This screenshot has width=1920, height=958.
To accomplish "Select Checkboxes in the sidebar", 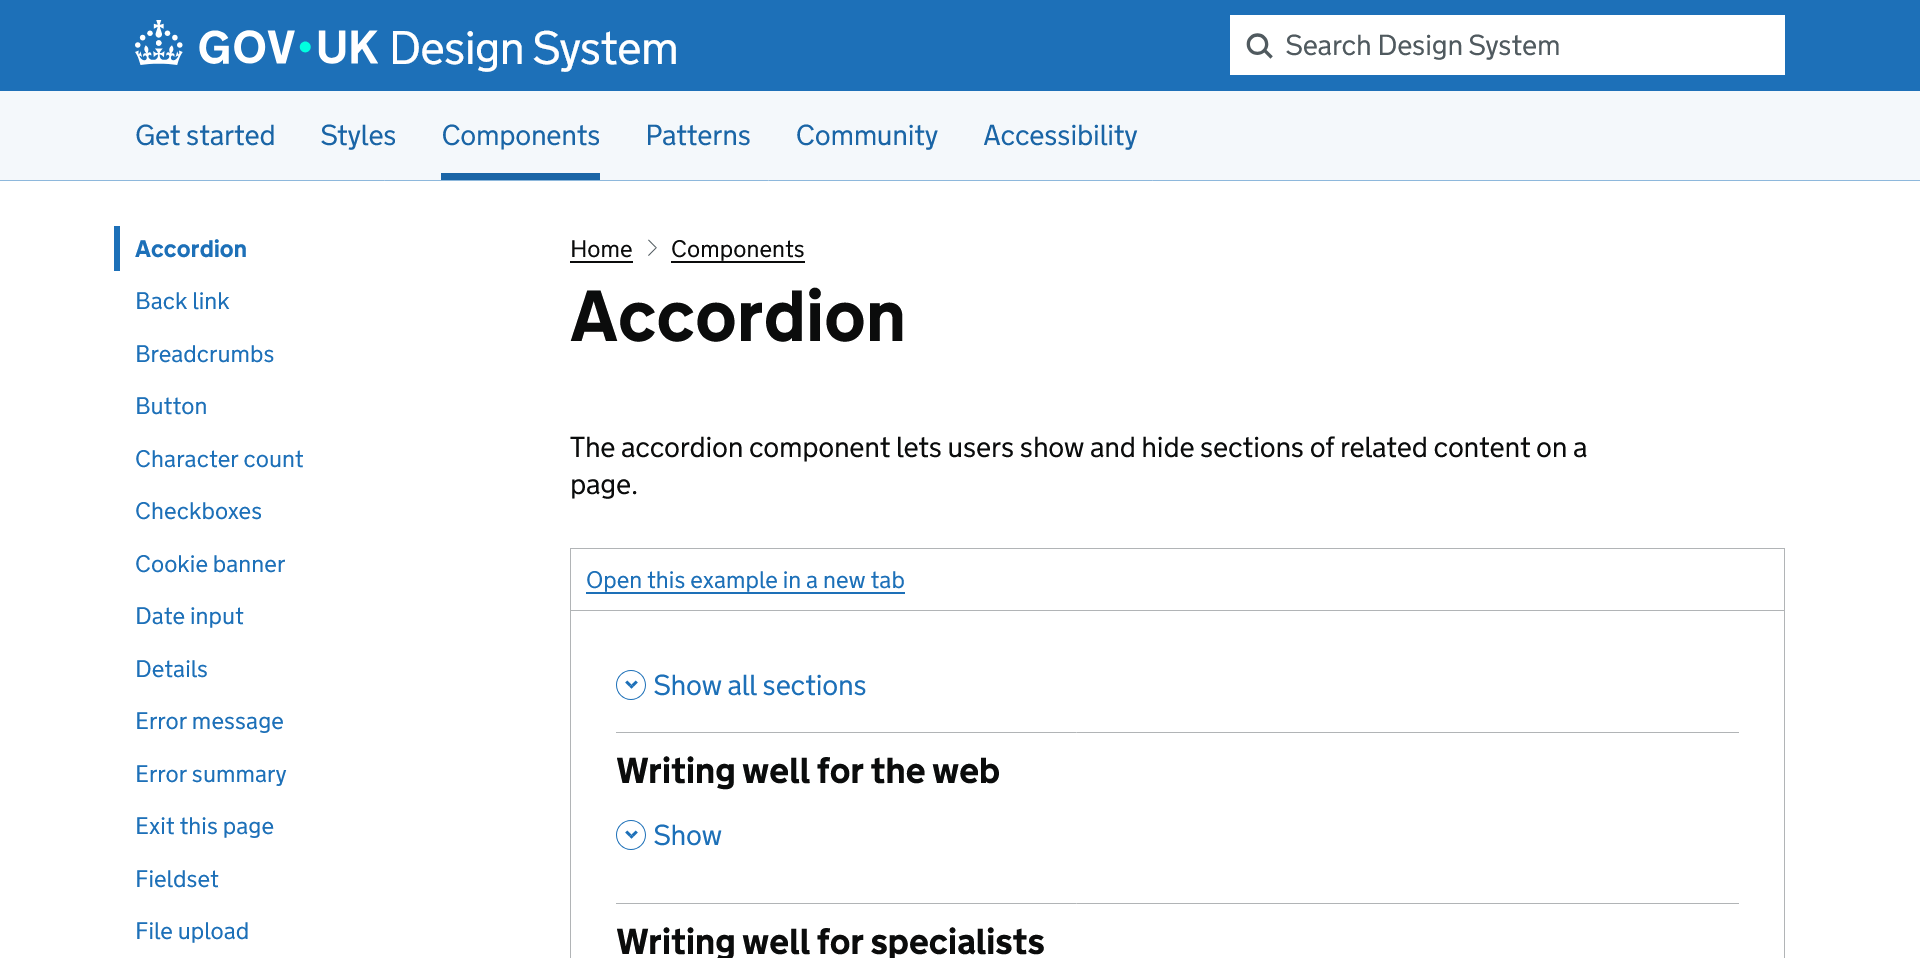I will point(198,511).
